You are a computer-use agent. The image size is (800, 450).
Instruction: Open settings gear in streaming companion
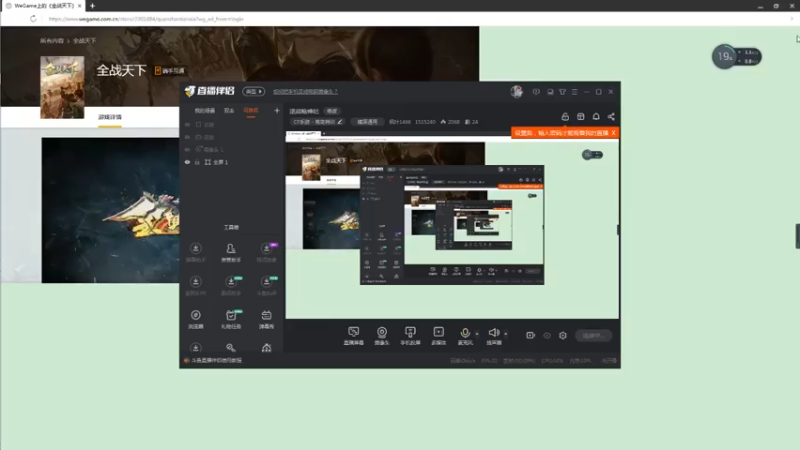pos(563,335)
